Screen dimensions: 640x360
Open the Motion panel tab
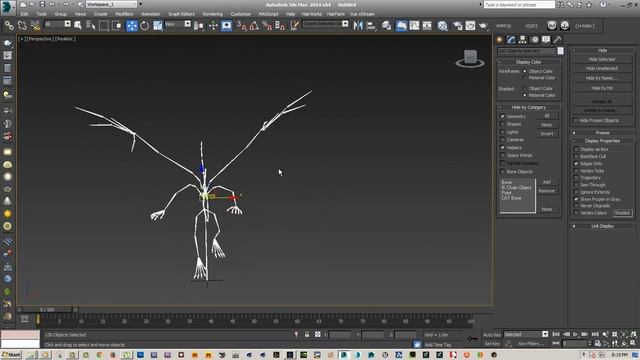[x=534, y=40]
